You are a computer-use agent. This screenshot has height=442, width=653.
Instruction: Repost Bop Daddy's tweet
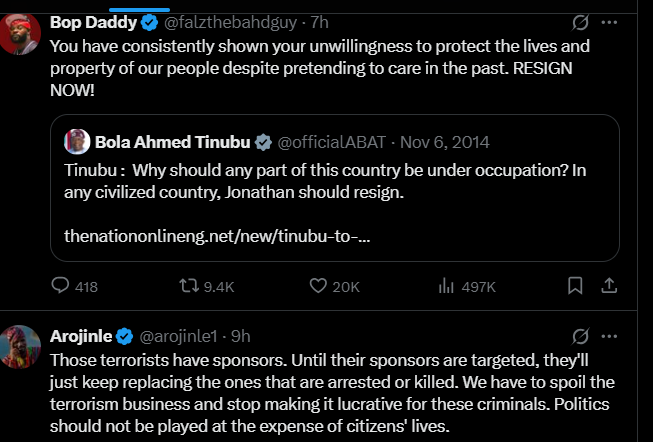(x=188, y=287)
